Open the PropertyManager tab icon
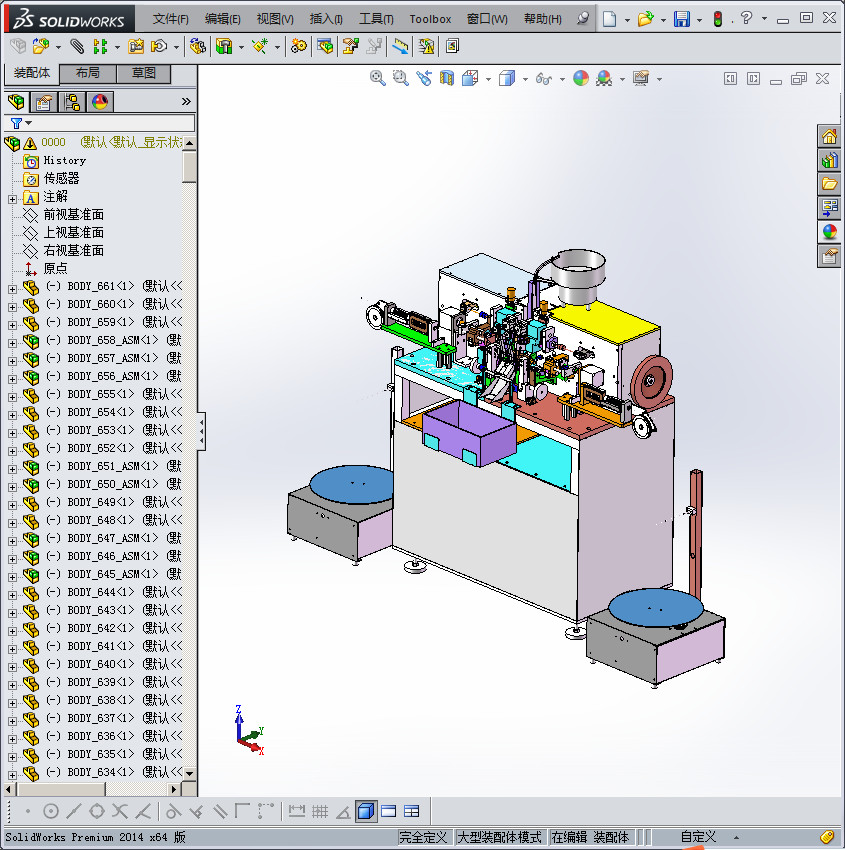The height and width of the screenshot is (850, 845). pyautogui.click(x=44, y=102)
